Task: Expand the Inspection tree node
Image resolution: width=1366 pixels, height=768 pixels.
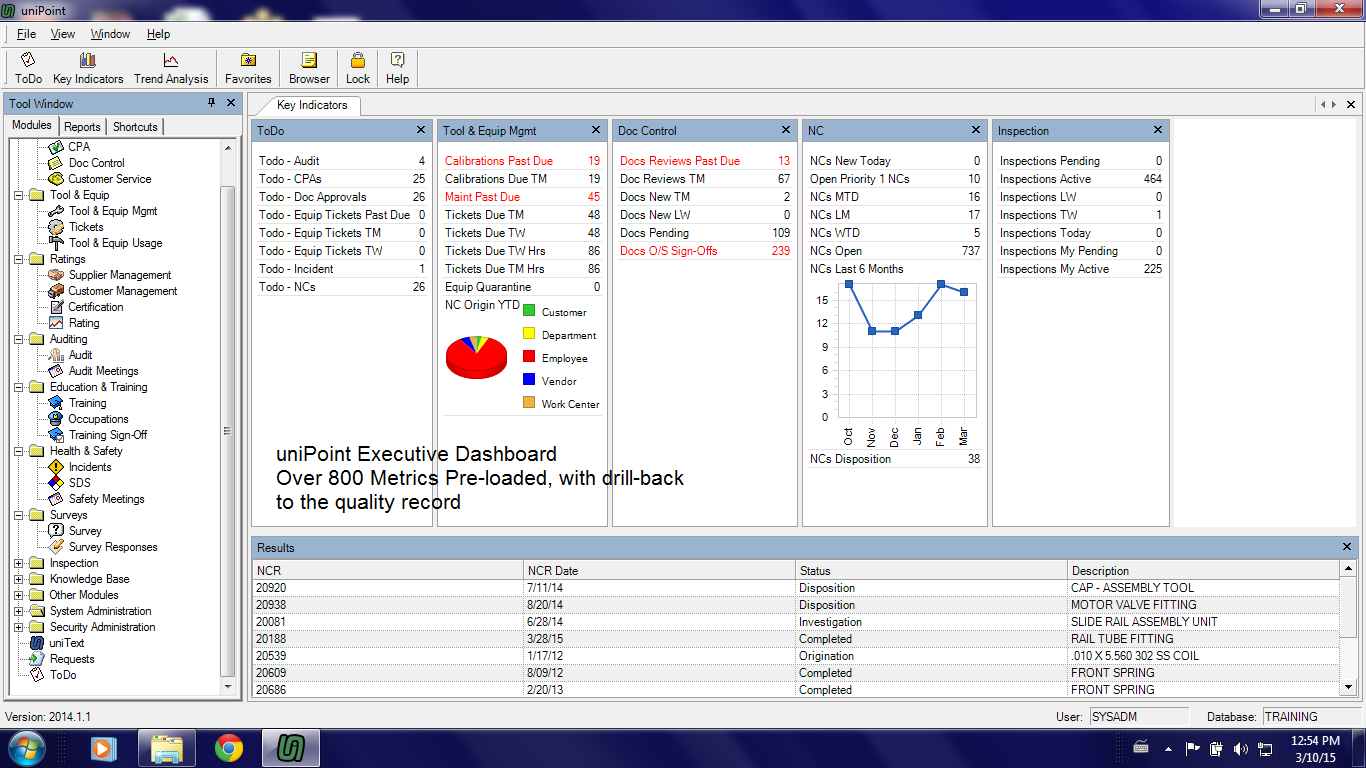Action: coord(19,563)
